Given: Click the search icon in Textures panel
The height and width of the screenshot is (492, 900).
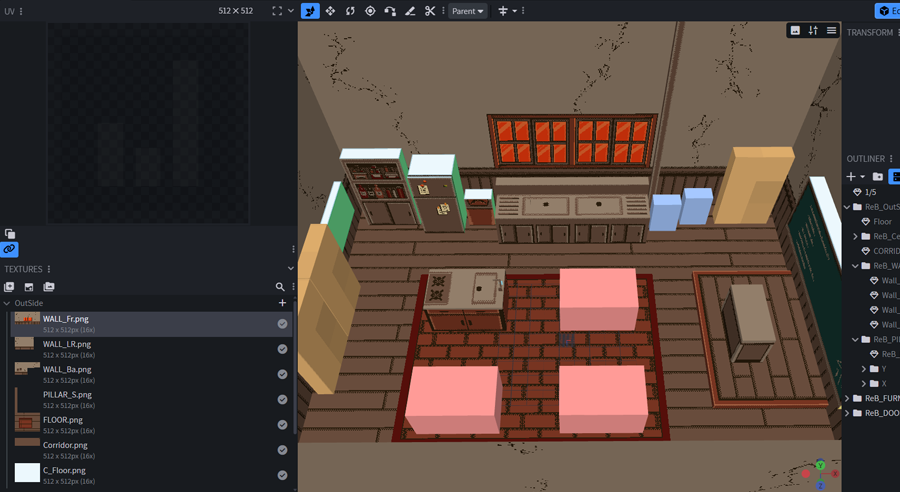Looking at the screenshot, I should (280, 287).
